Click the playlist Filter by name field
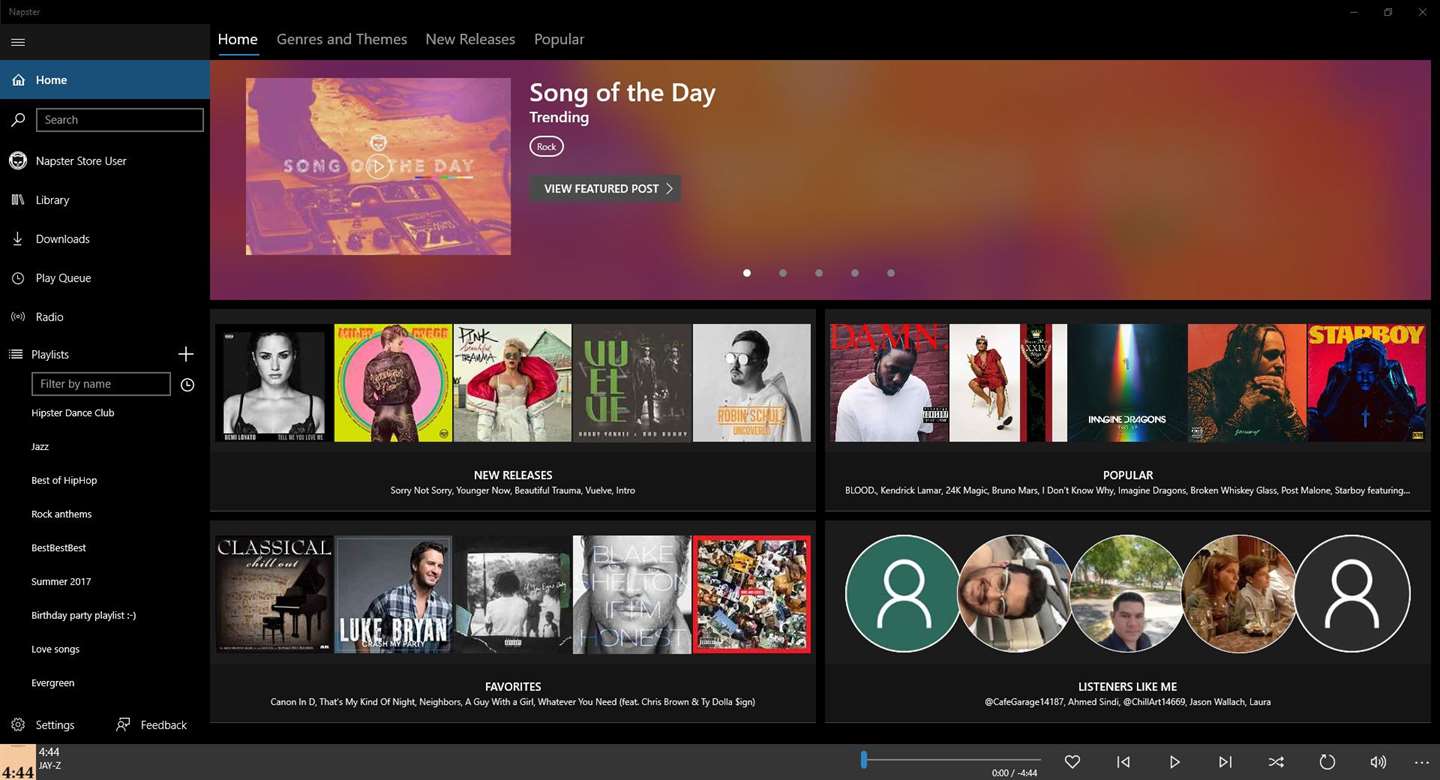Image resolution: width=1440 pixels, height=780 pixels. (x=101, y=384)
